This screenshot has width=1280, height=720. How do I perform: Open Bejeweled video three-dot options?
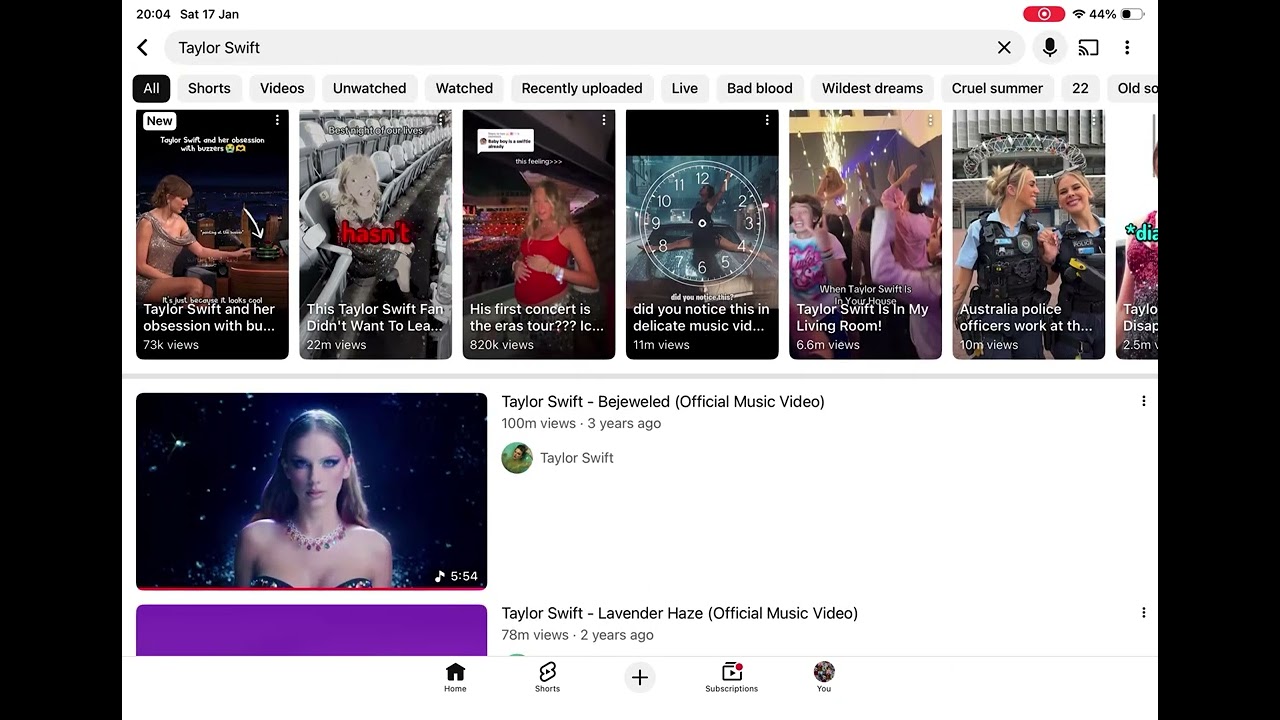[1143, 401]
